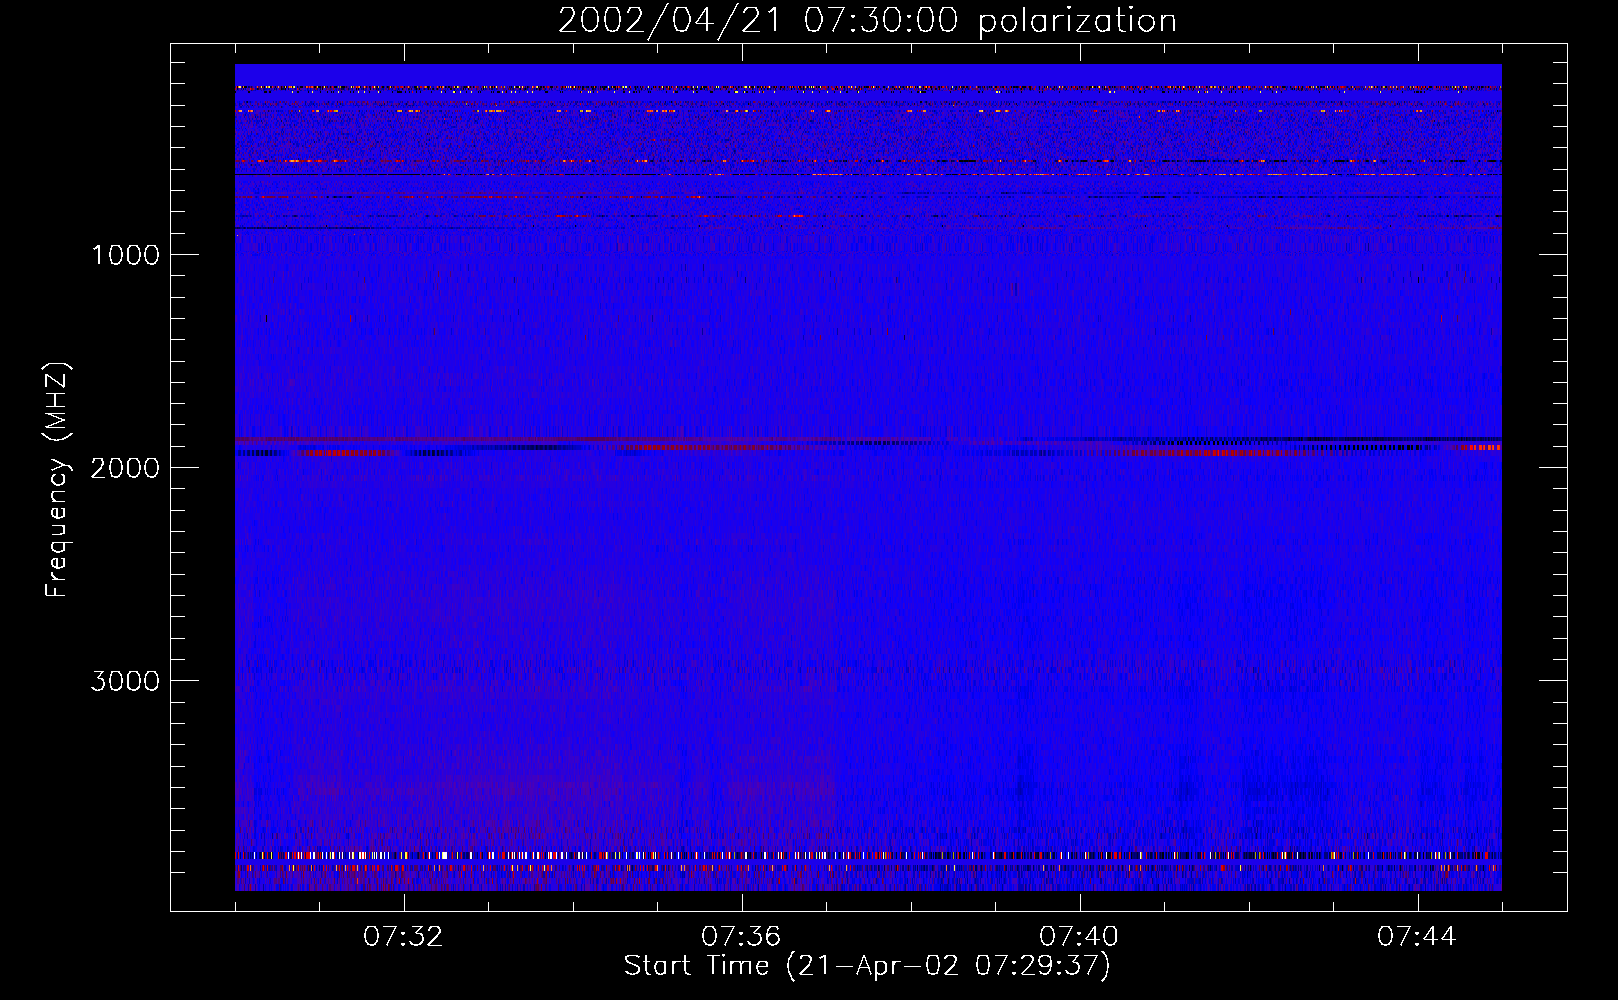Click the bright striped band at spectrogram bottom

pos(868,856)
